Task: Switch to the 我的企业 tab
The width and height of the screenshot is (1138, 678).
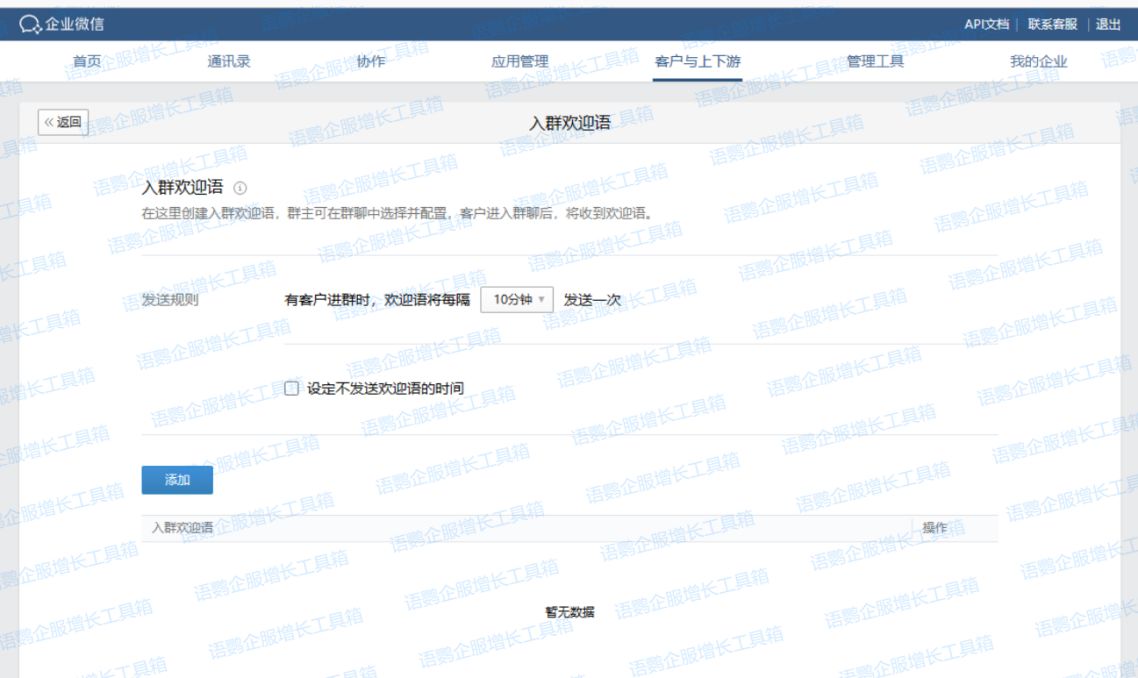Action: pos(1039,62)
